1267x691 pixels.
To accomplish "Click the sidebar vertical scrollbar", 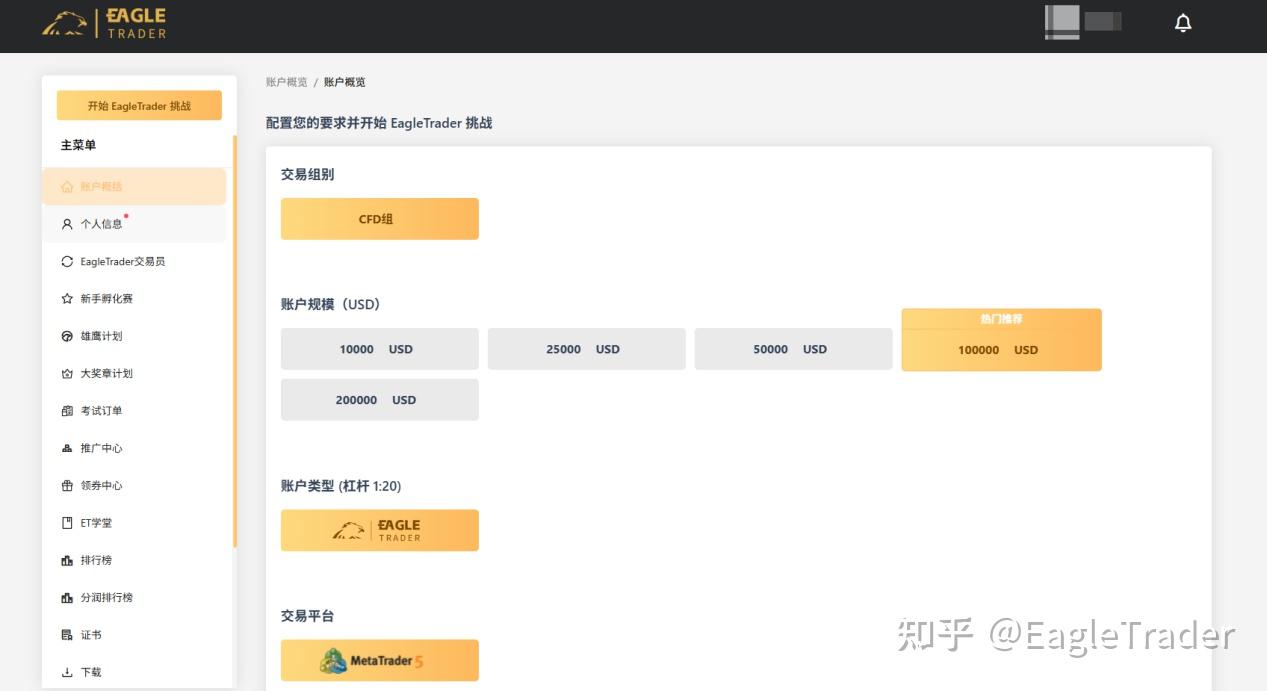I will [235, 340].
